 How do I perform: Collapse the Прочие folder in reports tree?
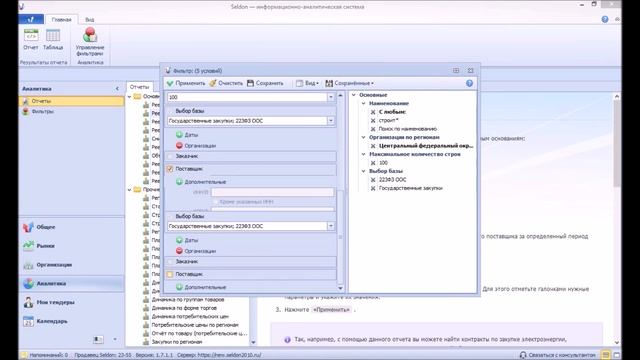(129, 189)
